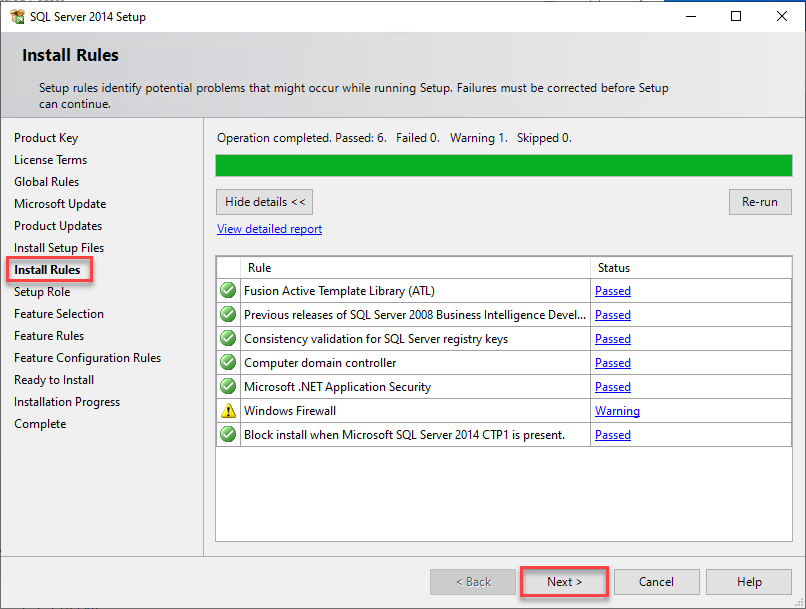Screen dimensions: 806x609
Task: Click check icon beside Previous releases of SQL Server 2008
Action: [x=228, y=314]
